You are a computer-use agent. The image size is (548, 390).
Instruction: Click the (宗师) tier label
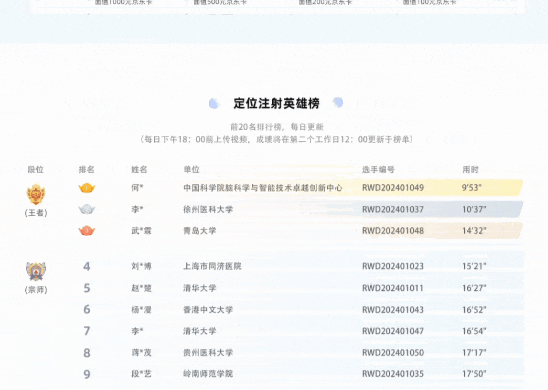[x=36, y=290]
